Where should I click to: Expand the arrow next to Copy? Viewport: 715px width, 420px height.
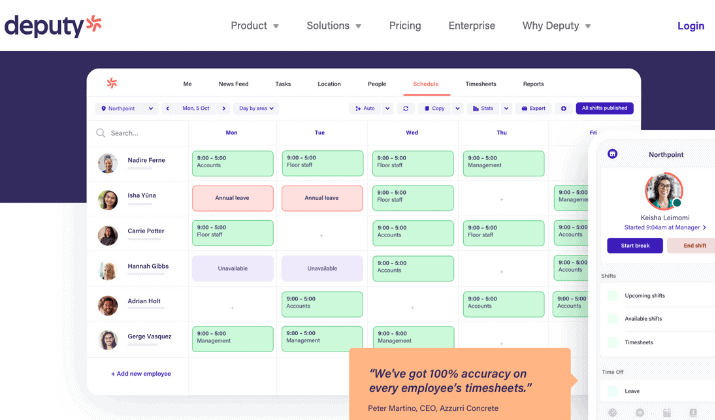click(x=457, y=109)
